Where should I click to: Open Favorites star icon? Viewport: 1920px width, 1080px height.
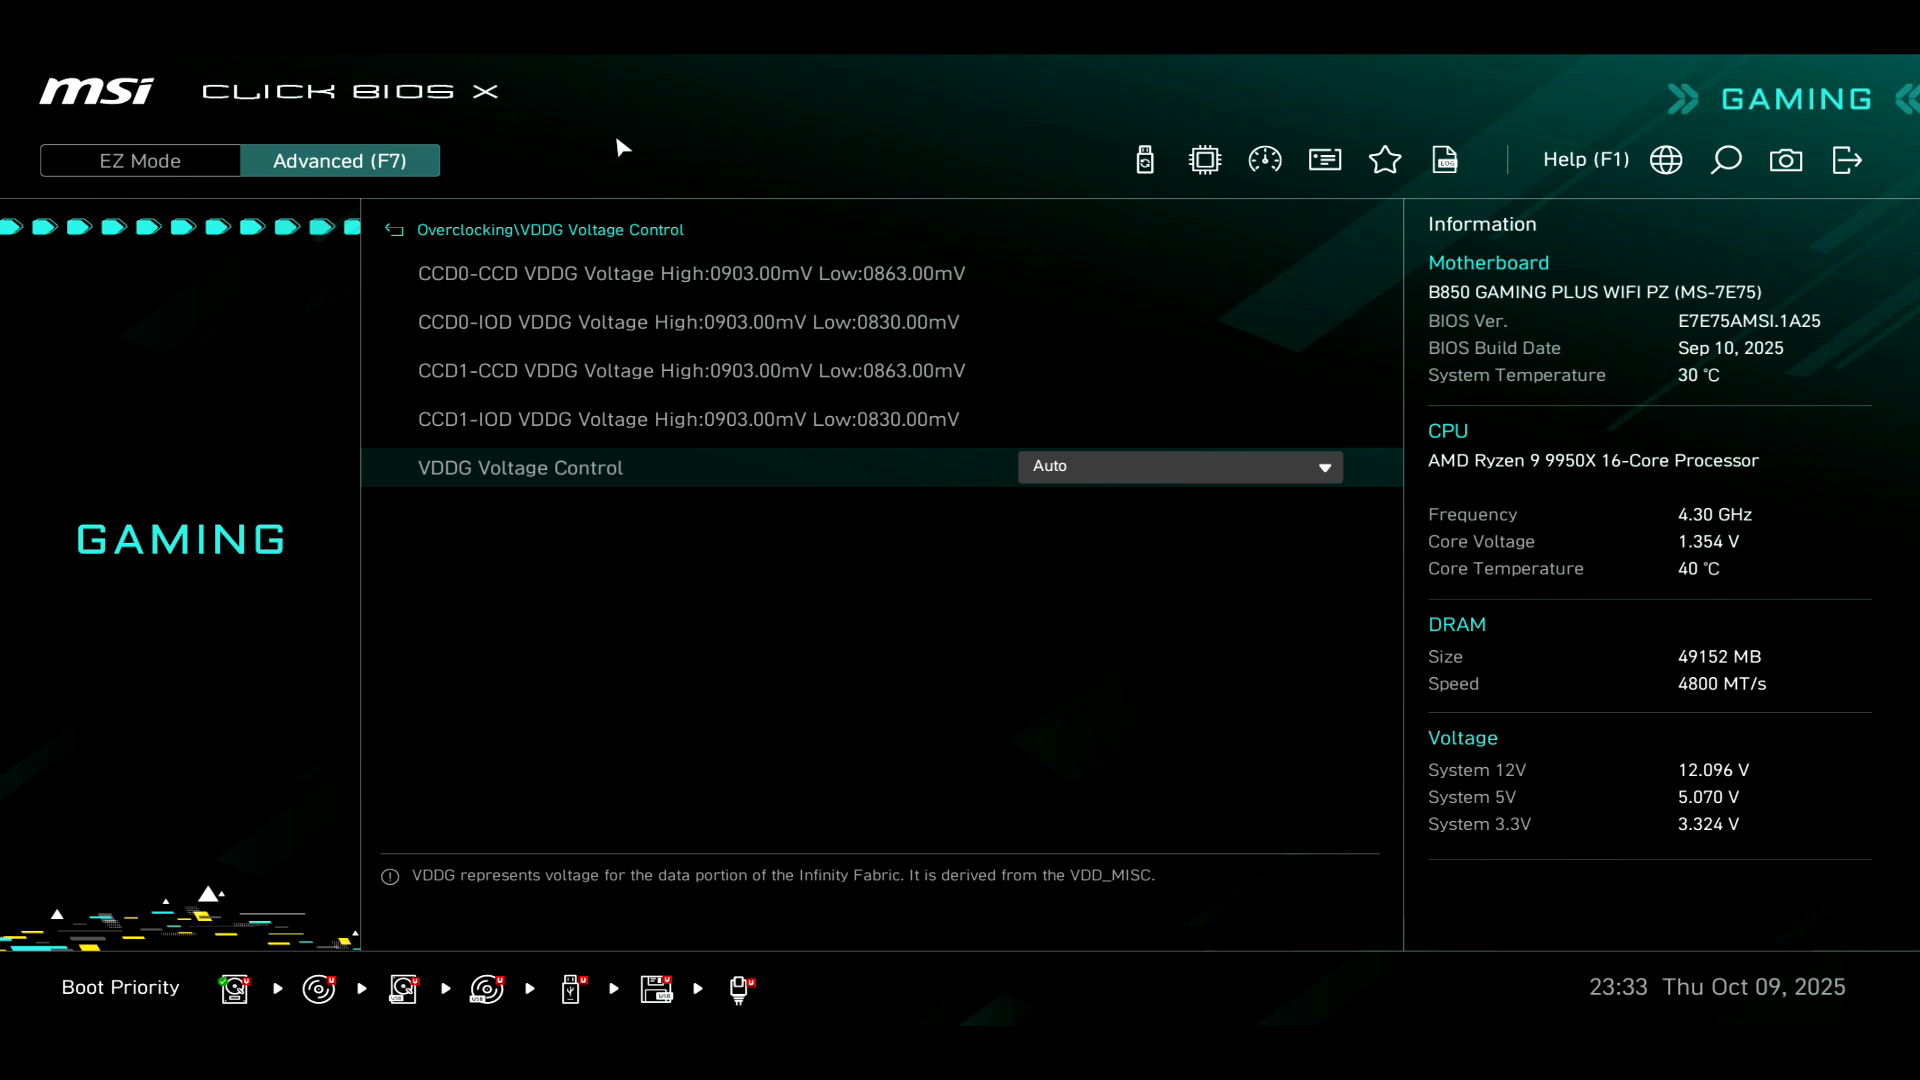(x=1385, y=160)
